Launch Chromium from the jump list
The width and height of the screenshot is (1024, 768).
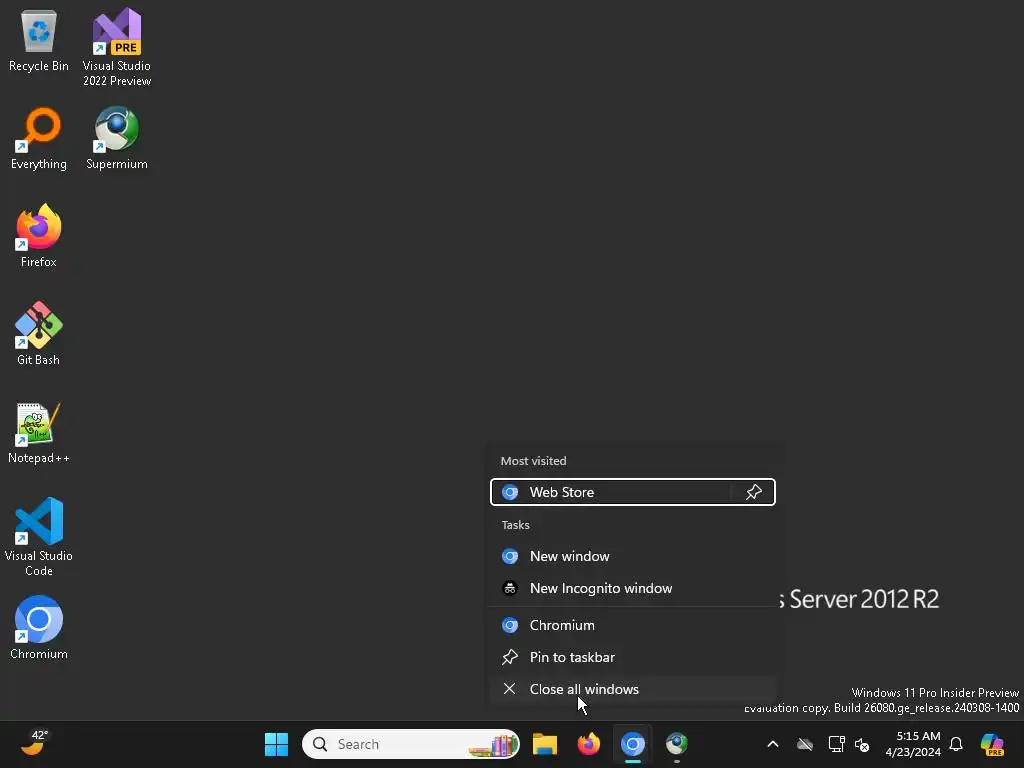[x=632, y=626]
